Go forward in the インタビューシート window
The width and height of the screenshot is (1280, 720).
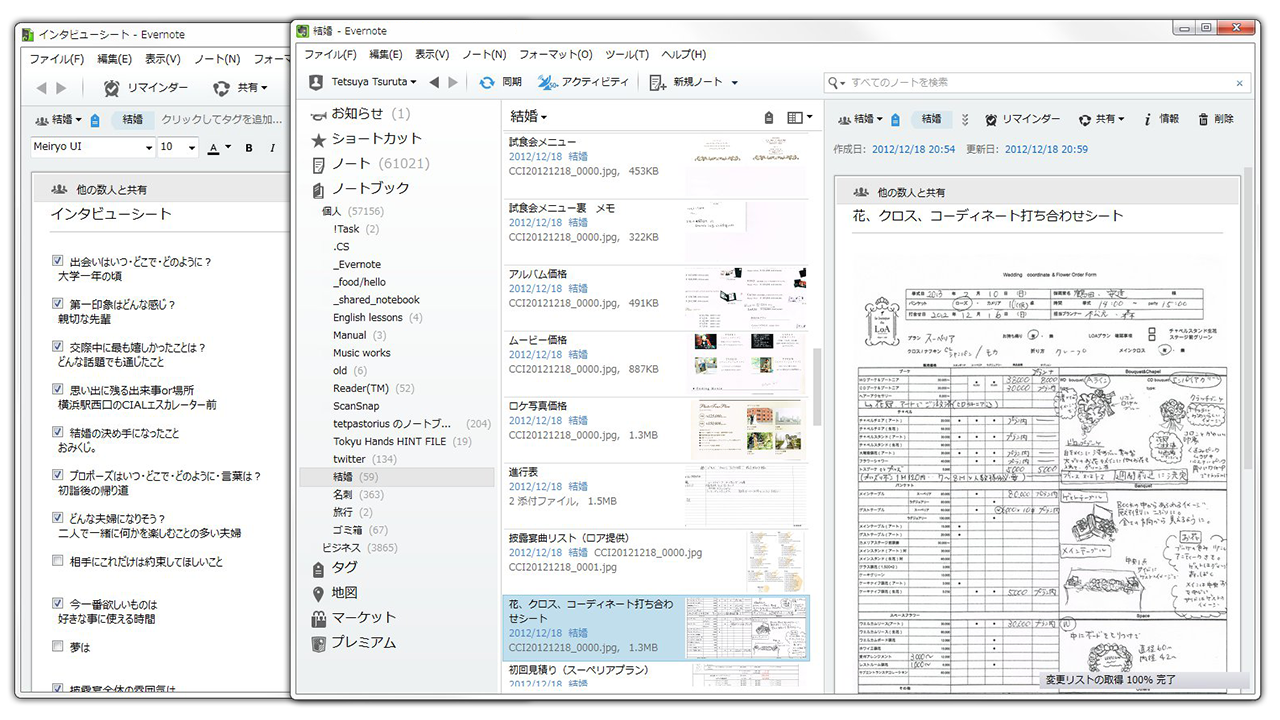pos(61,88)
